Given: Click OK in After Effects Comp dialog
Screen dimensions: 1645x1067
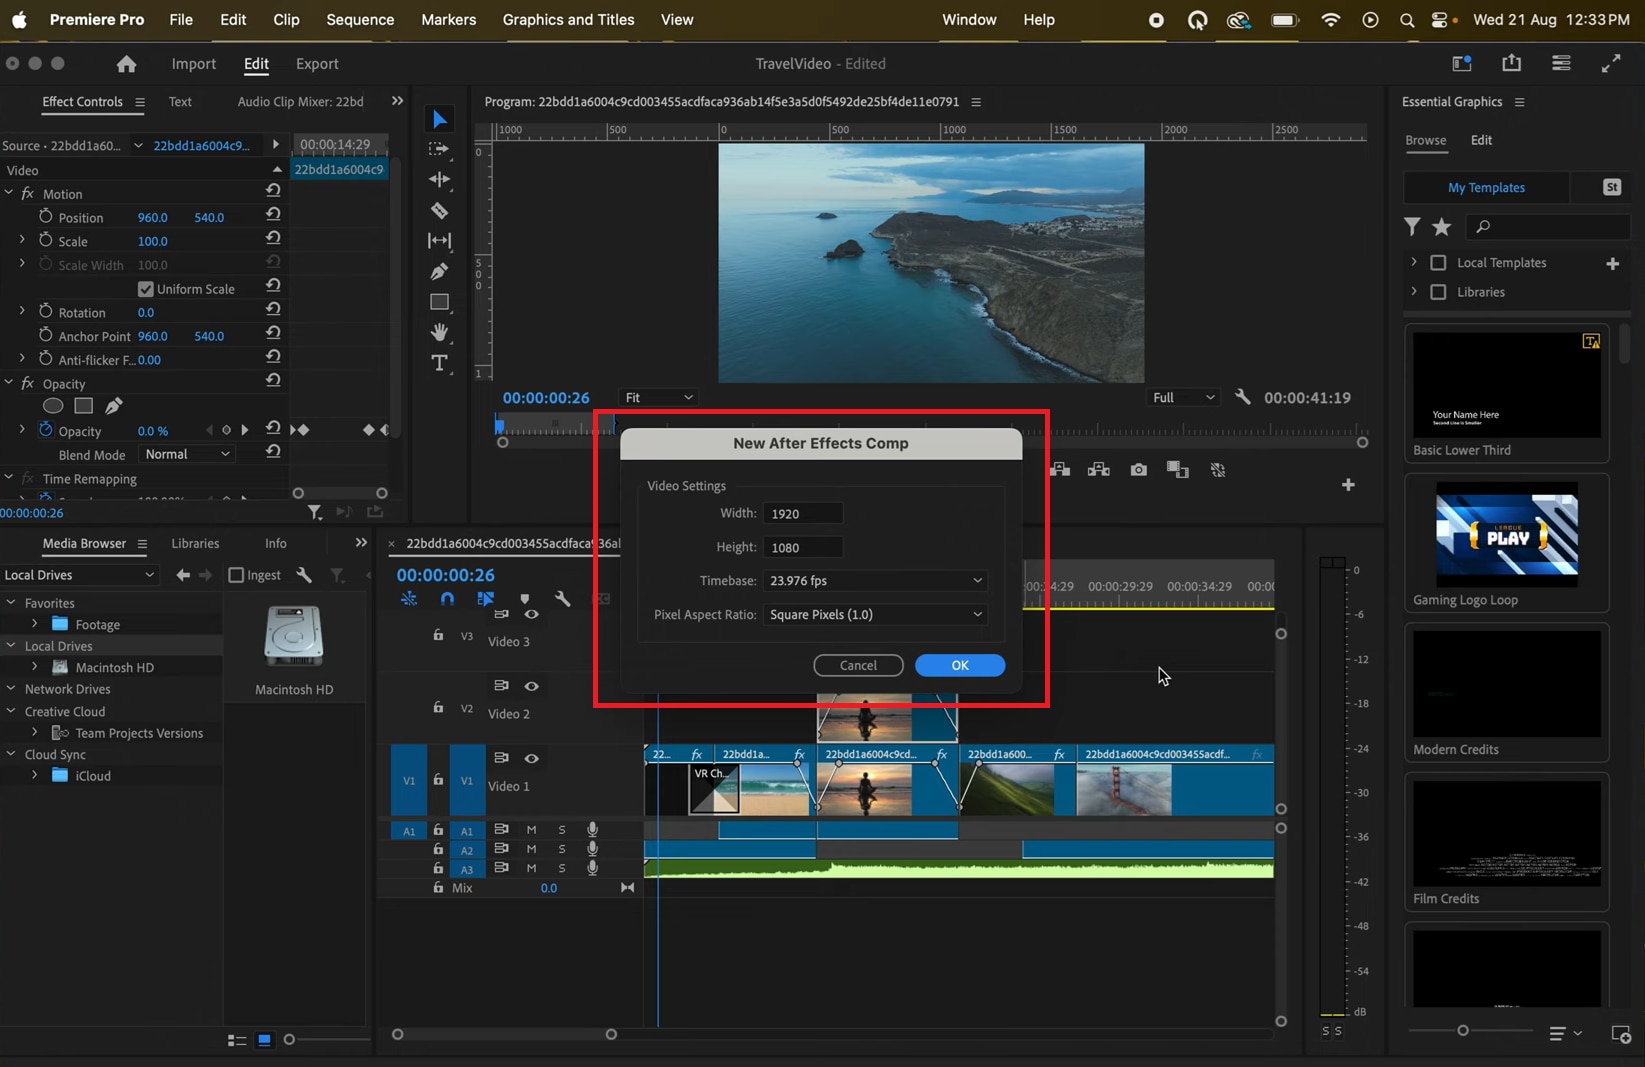Looking at the screenshot, I should click(x=959, y=666).
